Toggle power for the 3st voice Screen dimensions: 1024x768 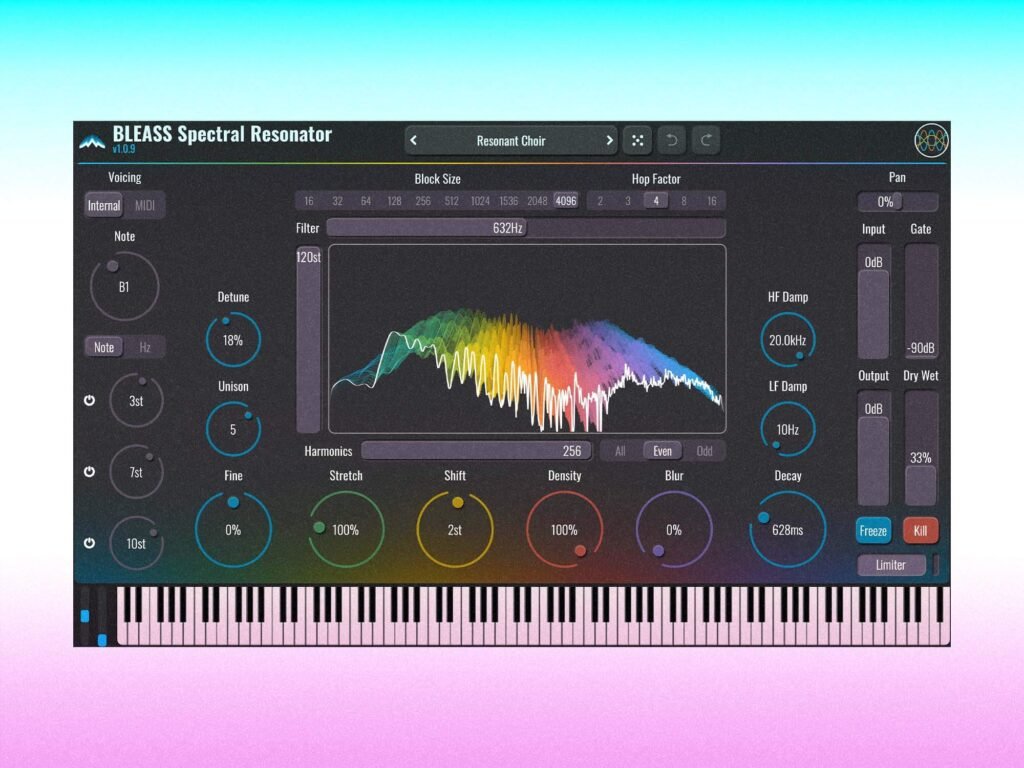89,400
